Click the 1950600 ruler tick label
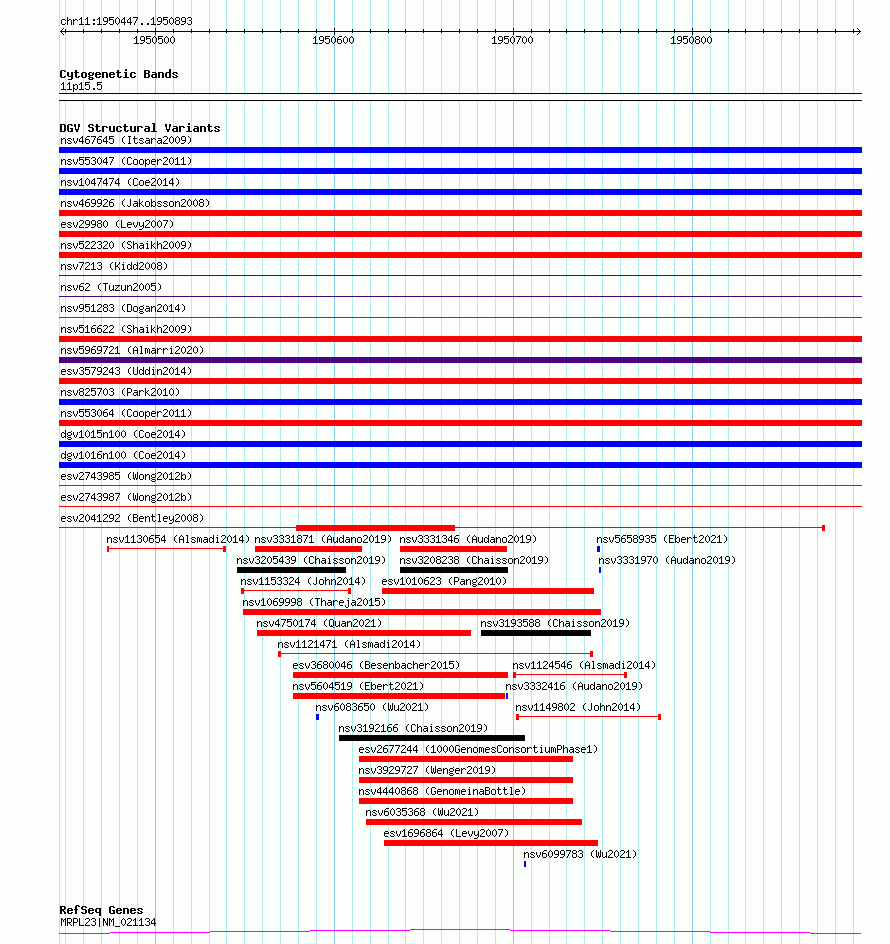Screen dimensions: 890x944 point(333,40)
